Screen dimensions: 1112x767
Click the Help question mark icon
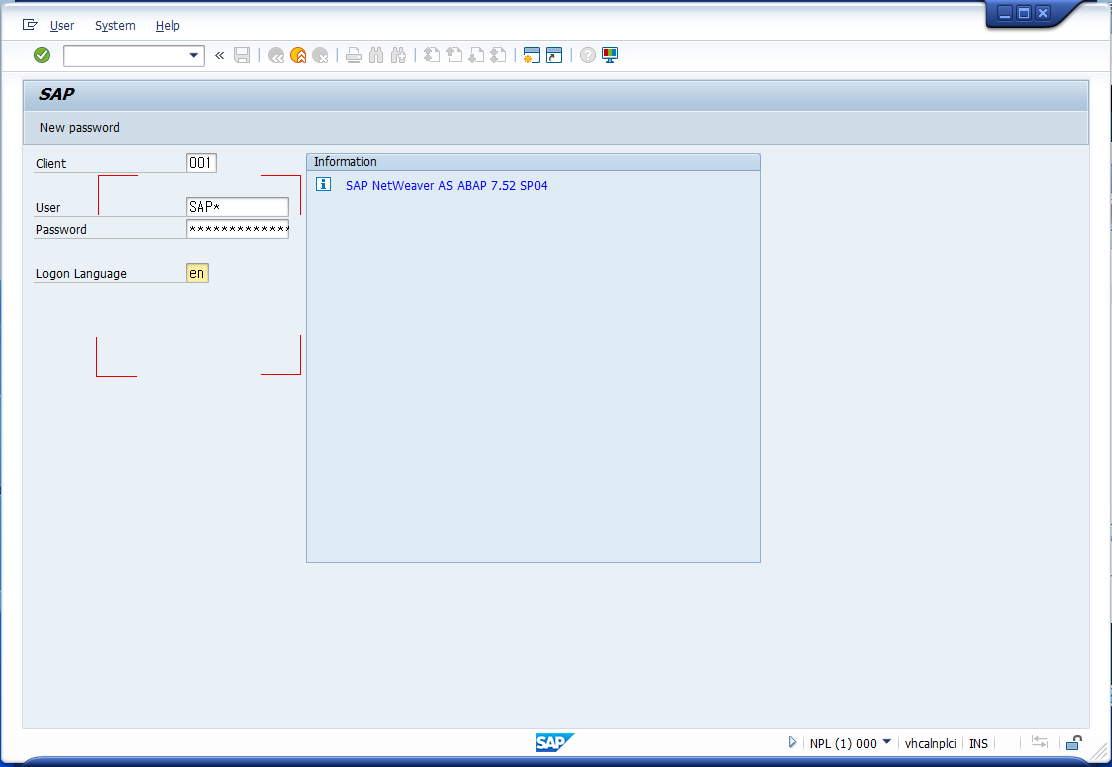coord(587,55)
